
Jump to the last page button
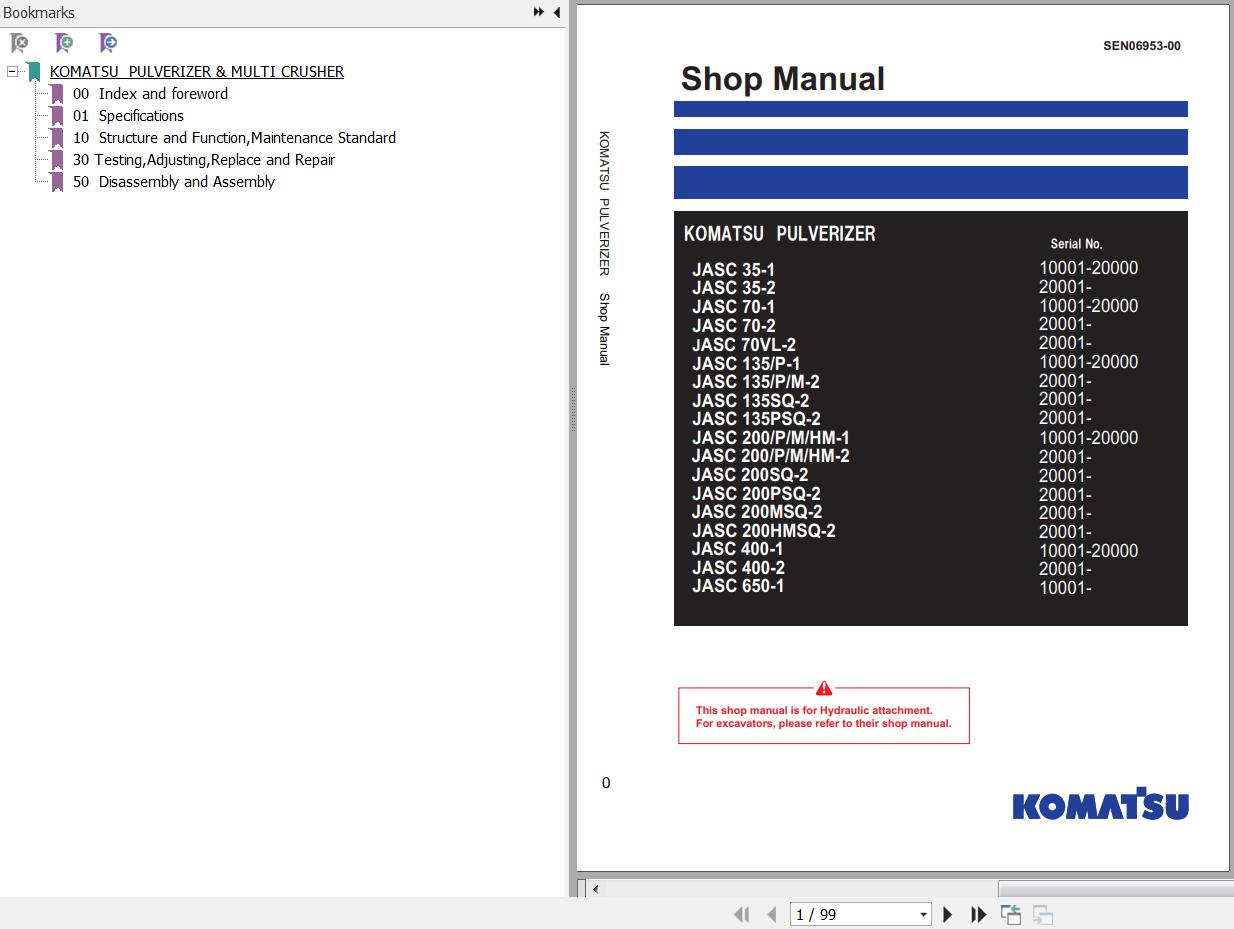pos(978,914)
